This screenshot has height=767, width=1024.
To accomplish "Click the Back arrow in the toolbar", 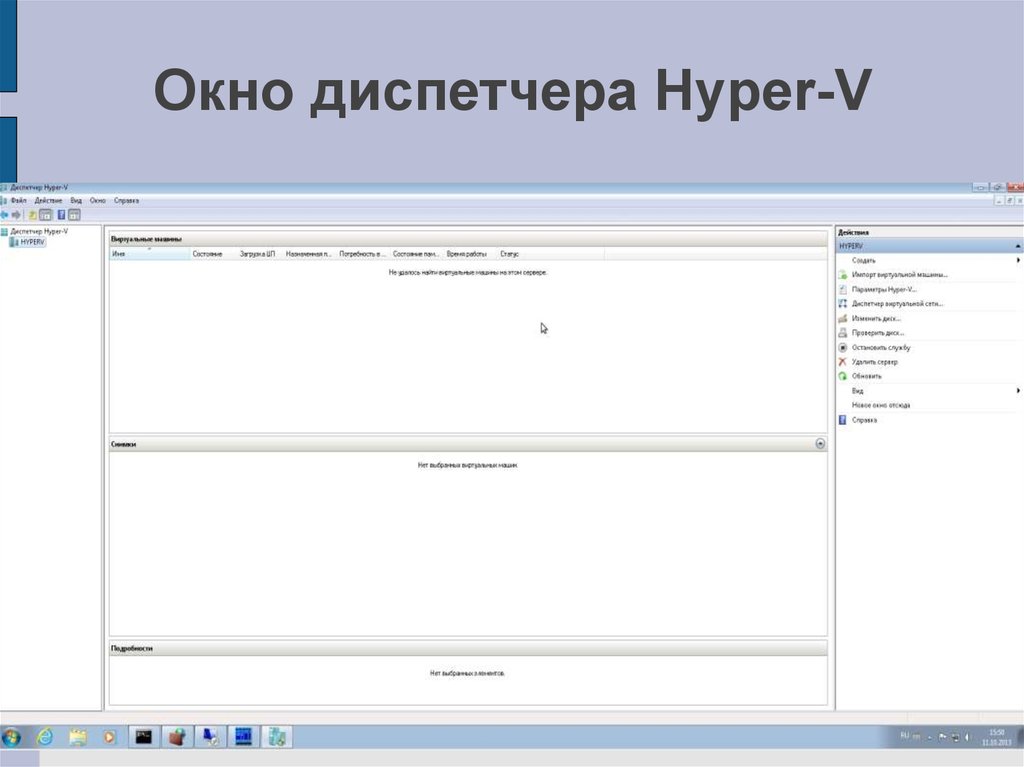I will point(4,214).
